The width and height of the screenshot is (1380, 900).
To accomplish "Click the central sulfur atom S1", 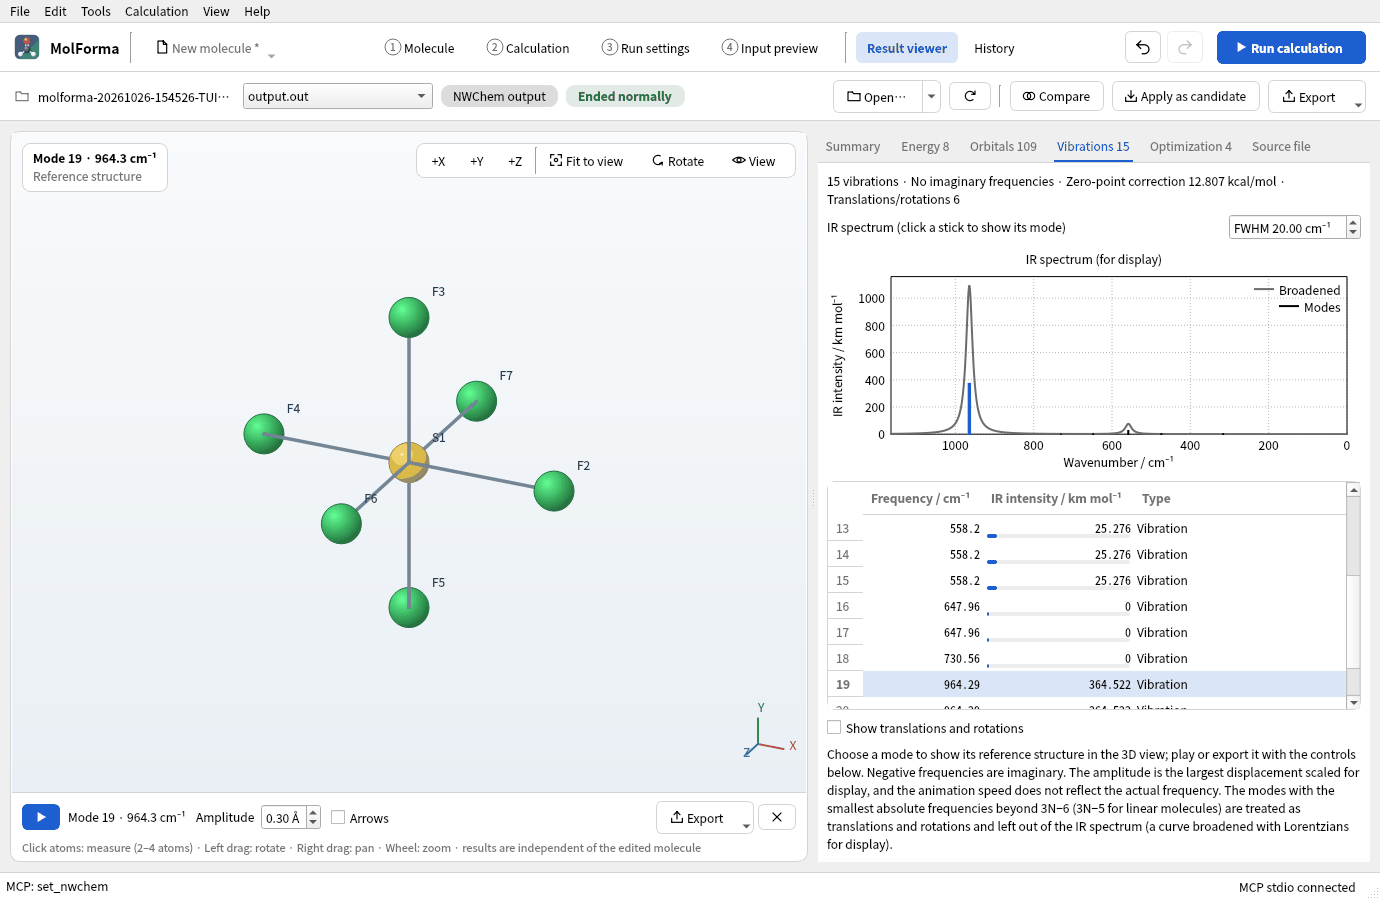I will [408, 462].
